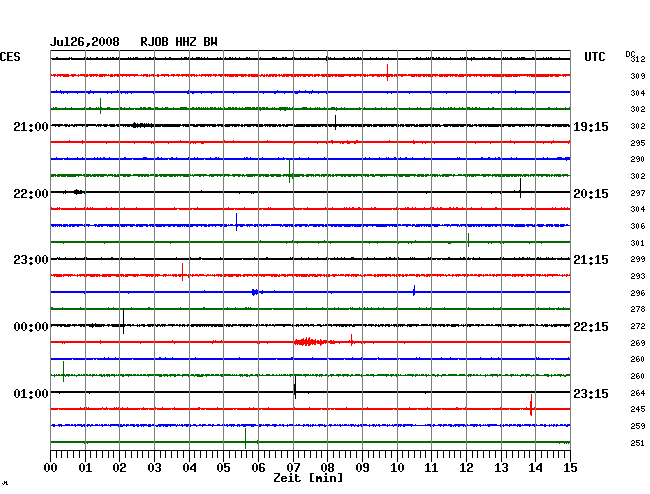Click minute tick label 15
Image resolution: width=650 pixels, height=494 pixels.
tap(570, 468)
